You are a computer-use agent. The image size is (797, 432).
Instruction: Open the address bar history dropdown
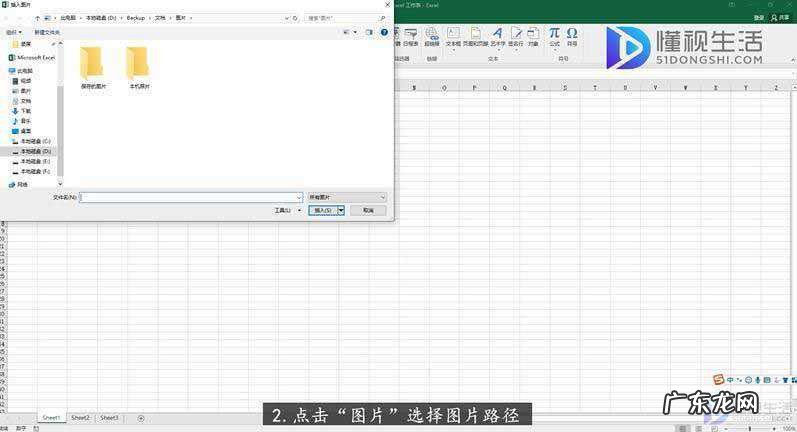287,18
